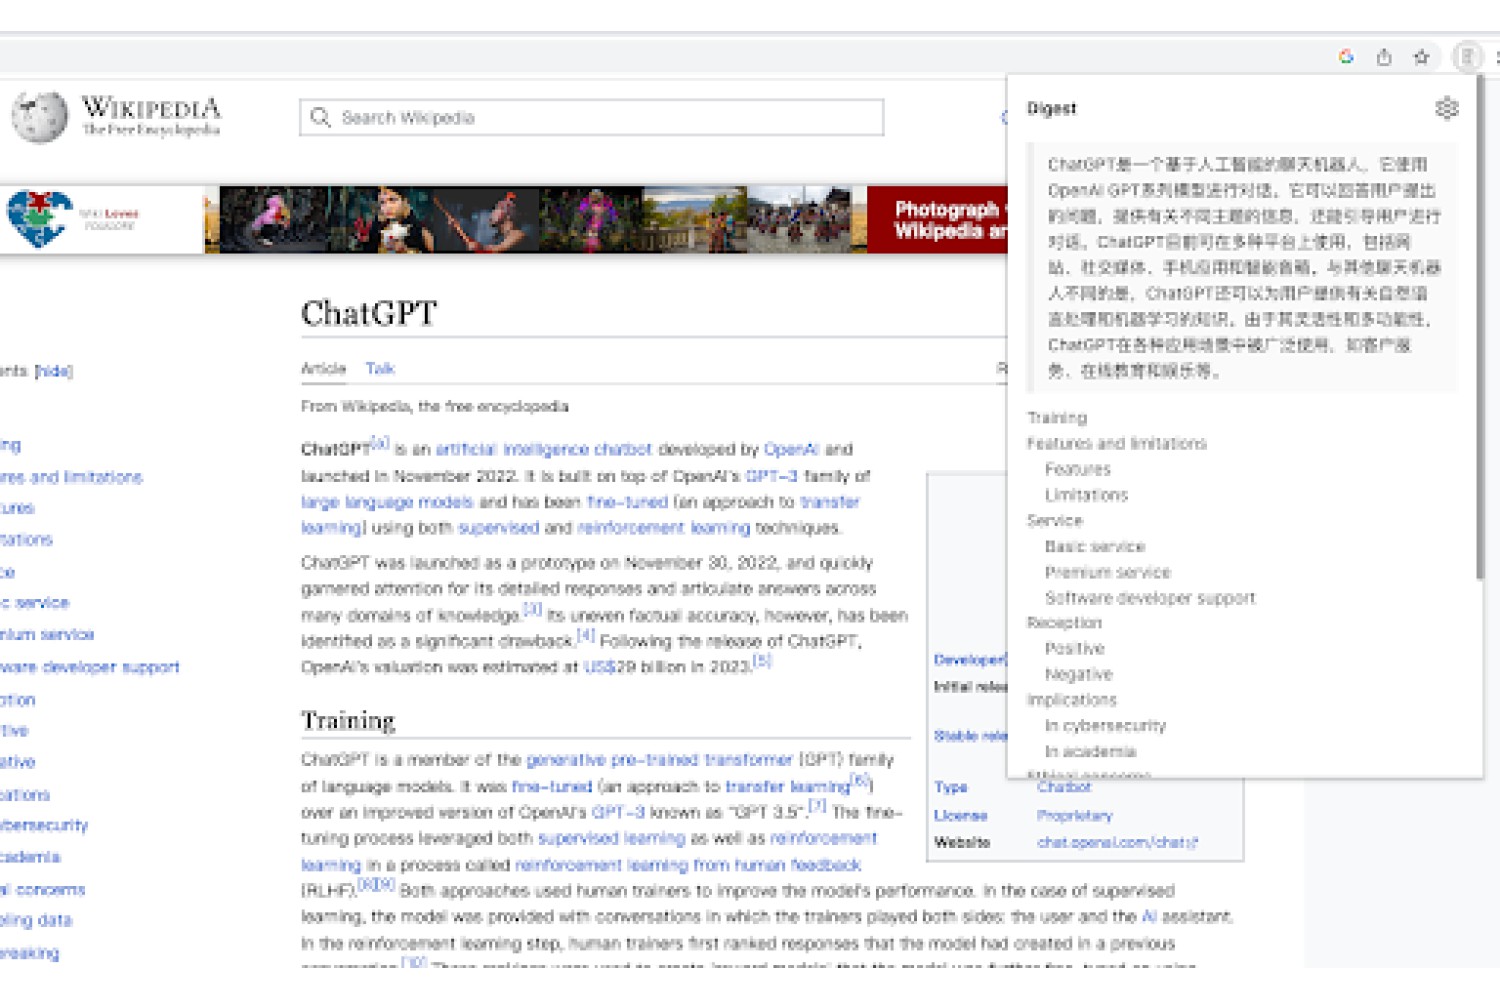Focus the Search Wikipedia input field

(x=591, y=117)
